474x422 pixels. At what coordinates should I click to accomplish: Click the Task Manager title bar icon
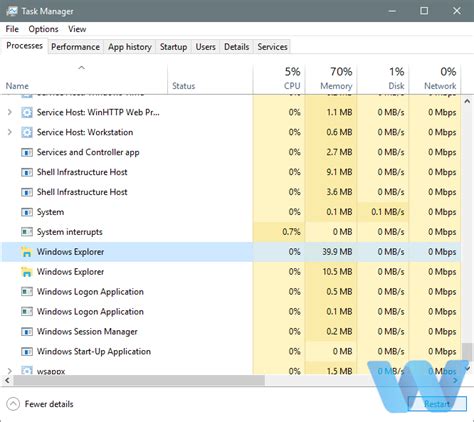[x=12, y=11]
